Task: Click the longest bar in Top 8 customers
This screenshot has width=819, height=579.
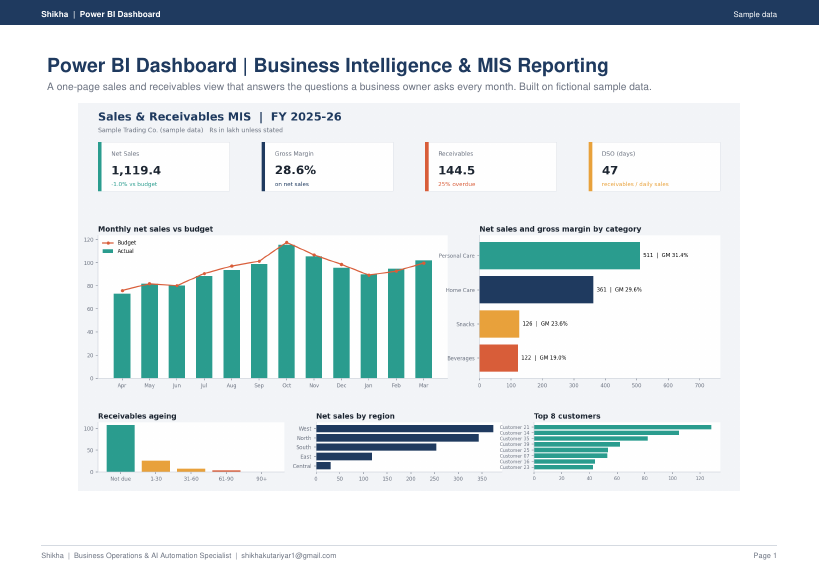Action: coord(623,427)
